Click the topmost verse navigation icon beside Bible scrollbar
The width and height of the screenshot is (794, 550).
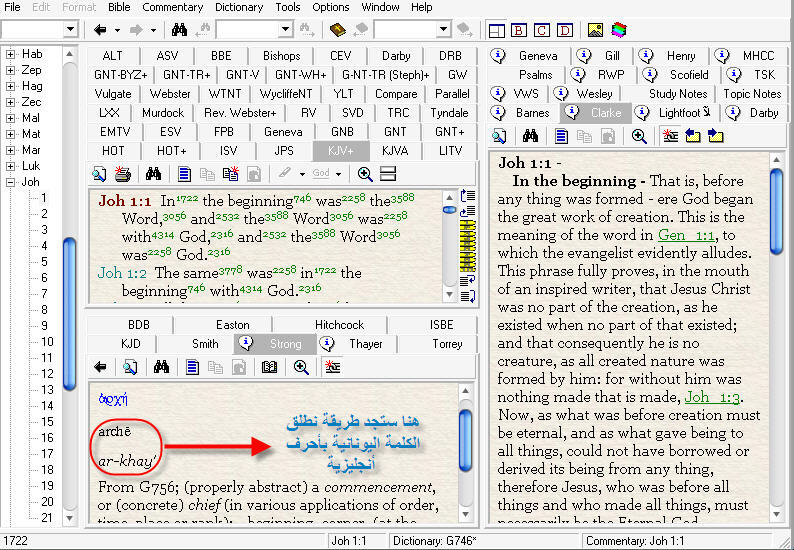(x=467, y=195)
